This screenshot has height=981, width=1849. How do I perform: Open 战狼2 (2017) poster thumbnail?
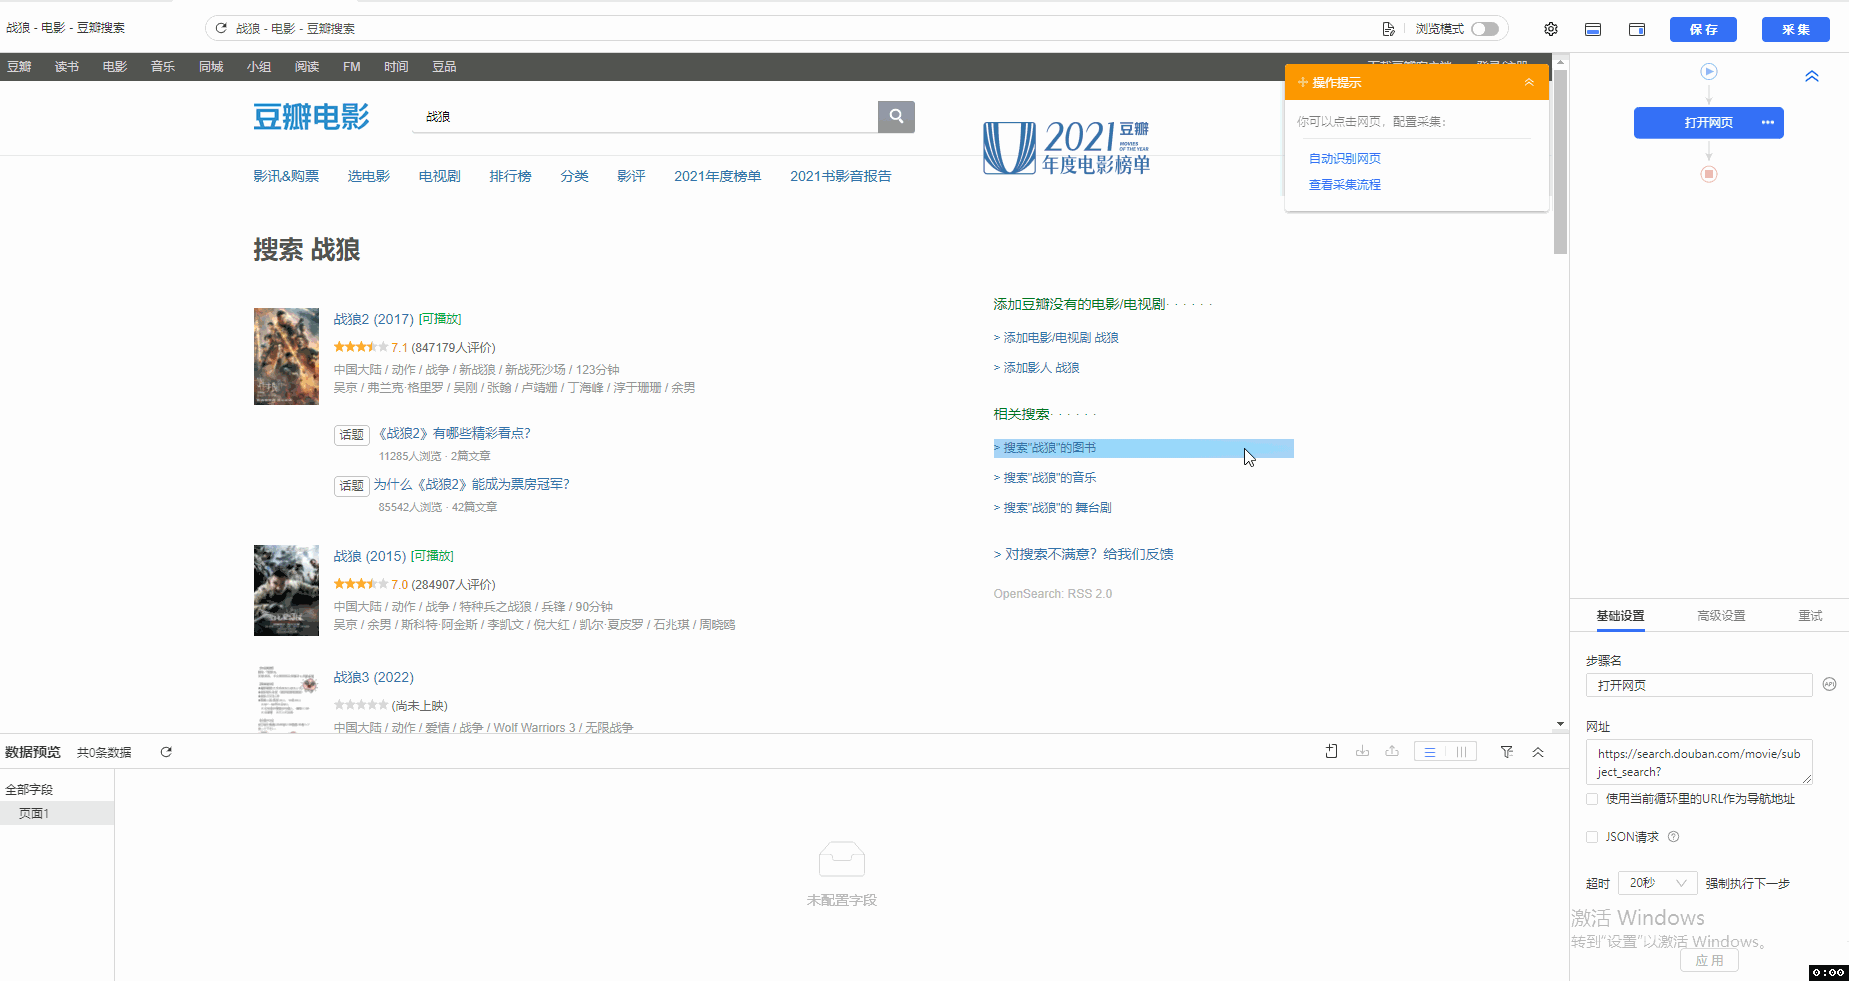click(286, 356)
